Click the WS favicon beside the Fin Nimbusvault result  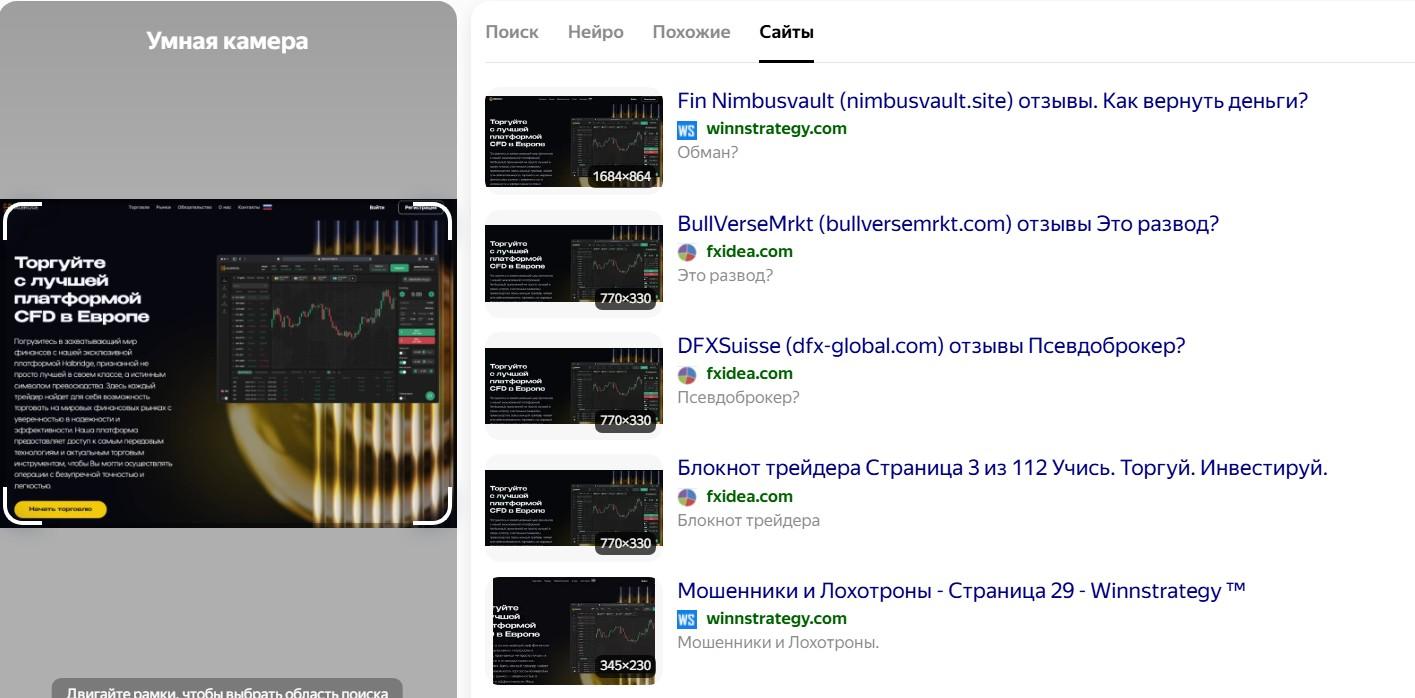[x=687, y=130]
